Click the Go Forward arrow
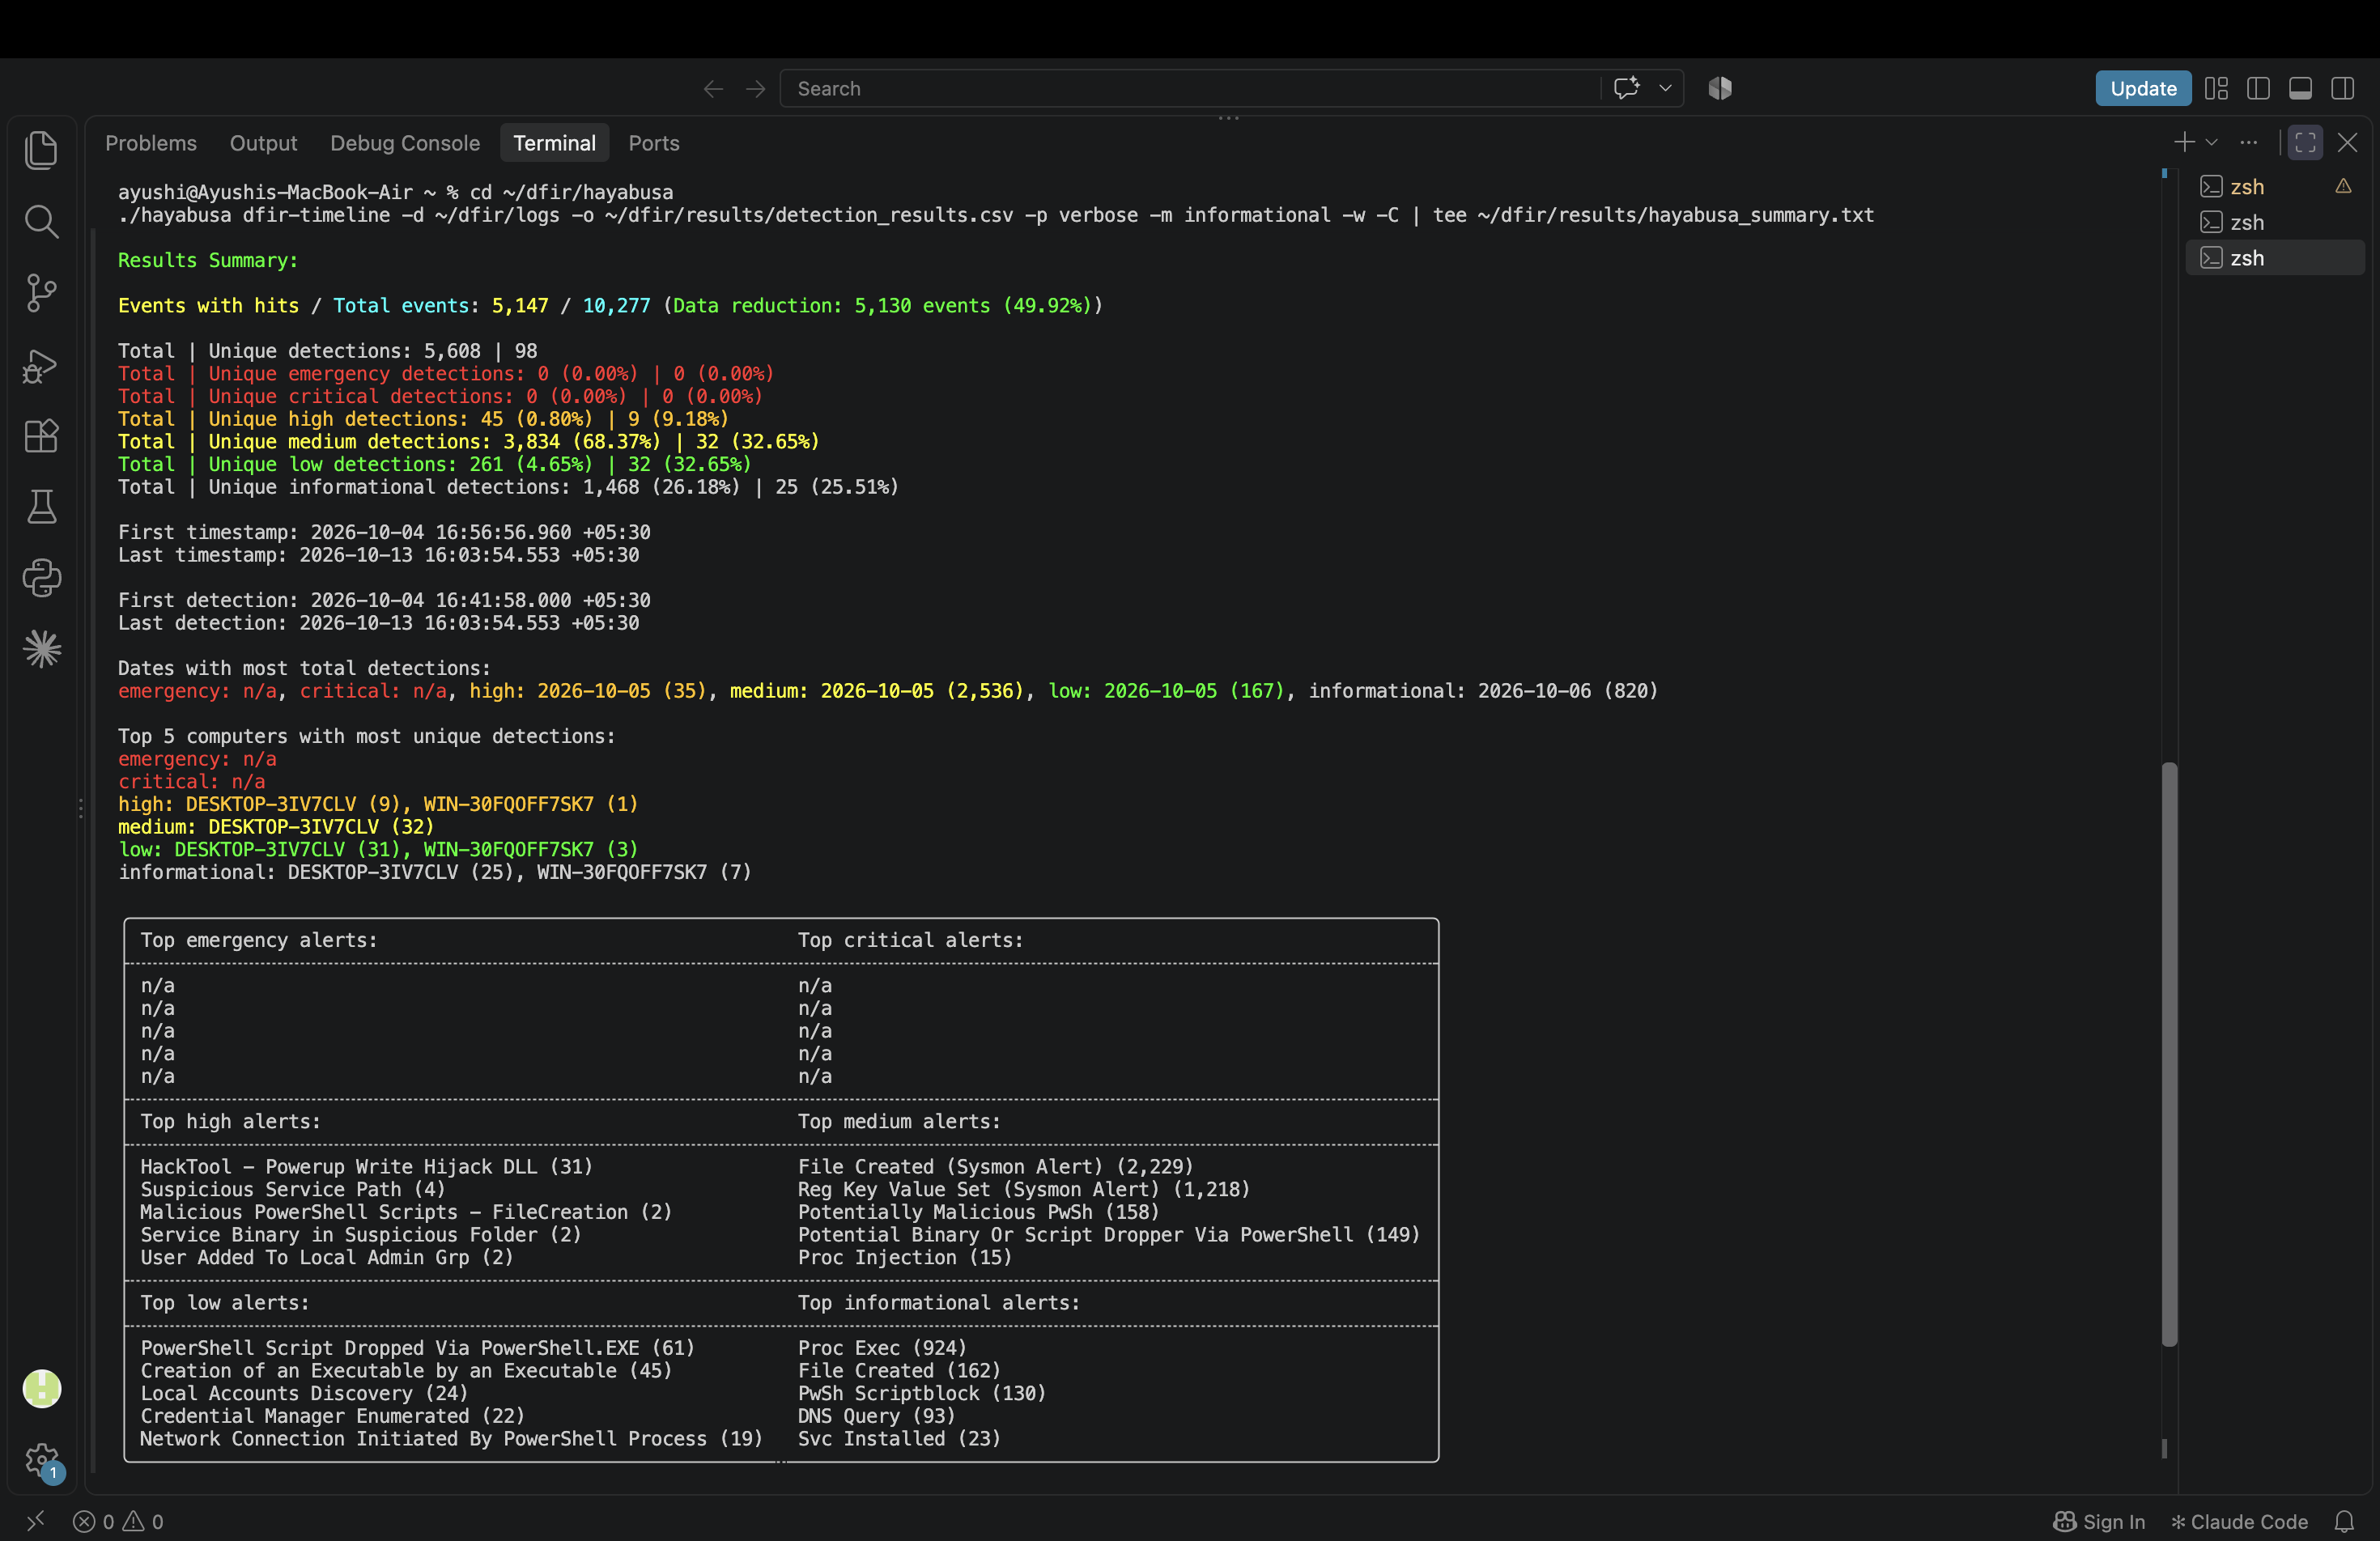Viewport: 2380px width, 1541px height. point(755,88)
